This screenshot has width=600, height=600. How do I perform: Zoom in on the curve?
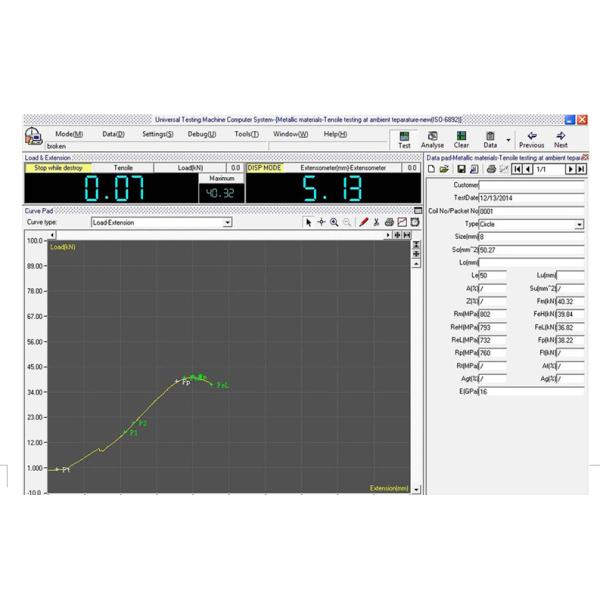334,222
